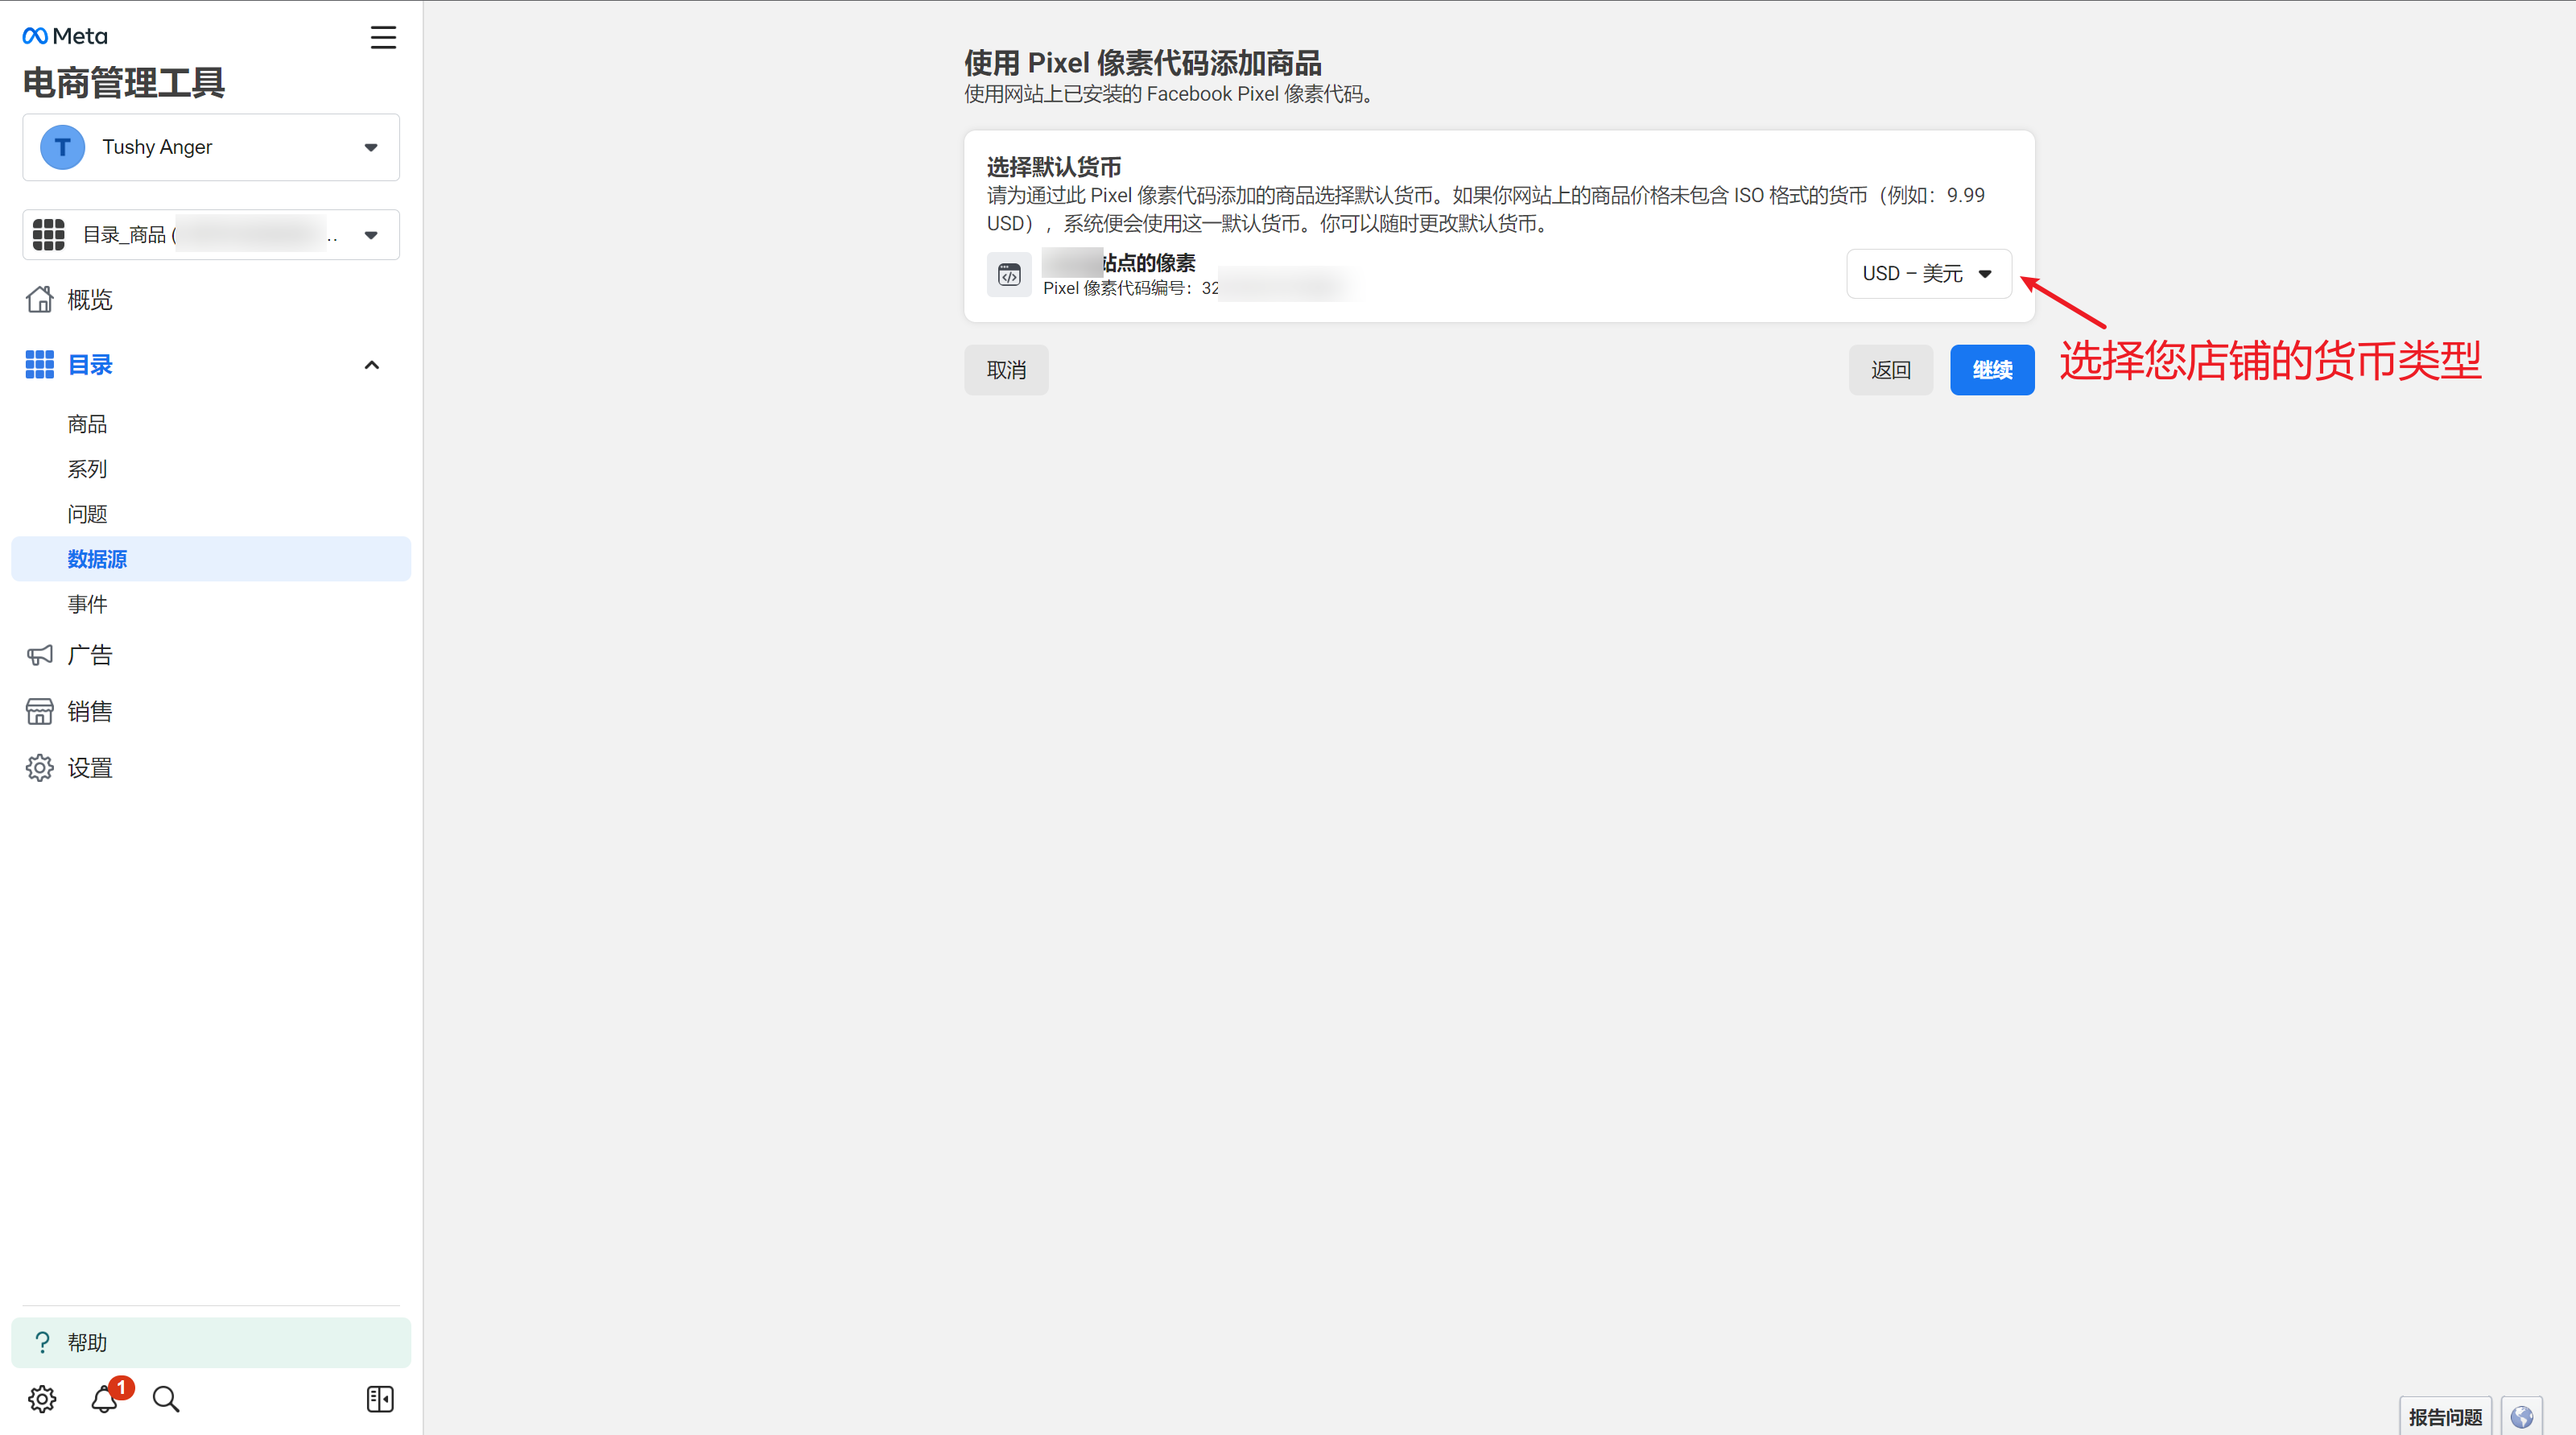The height and width of the screenshot is (1435, 2576).
Task: Open 销售 section
Action: 90,712
